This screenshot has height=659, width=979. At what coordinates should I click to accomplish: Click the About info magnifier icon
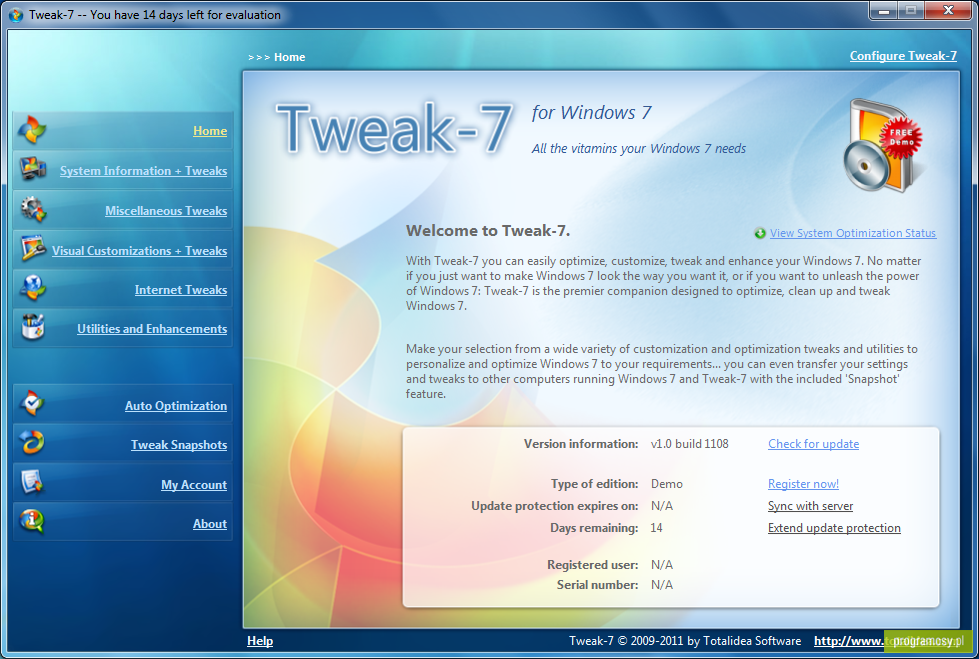(32, 521)
